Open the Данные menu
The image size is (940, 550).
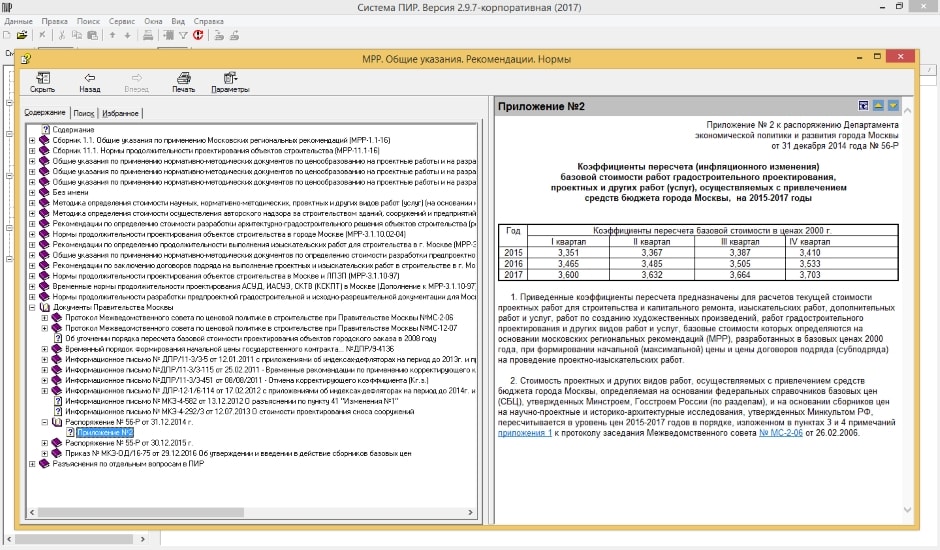coord(18,21)
